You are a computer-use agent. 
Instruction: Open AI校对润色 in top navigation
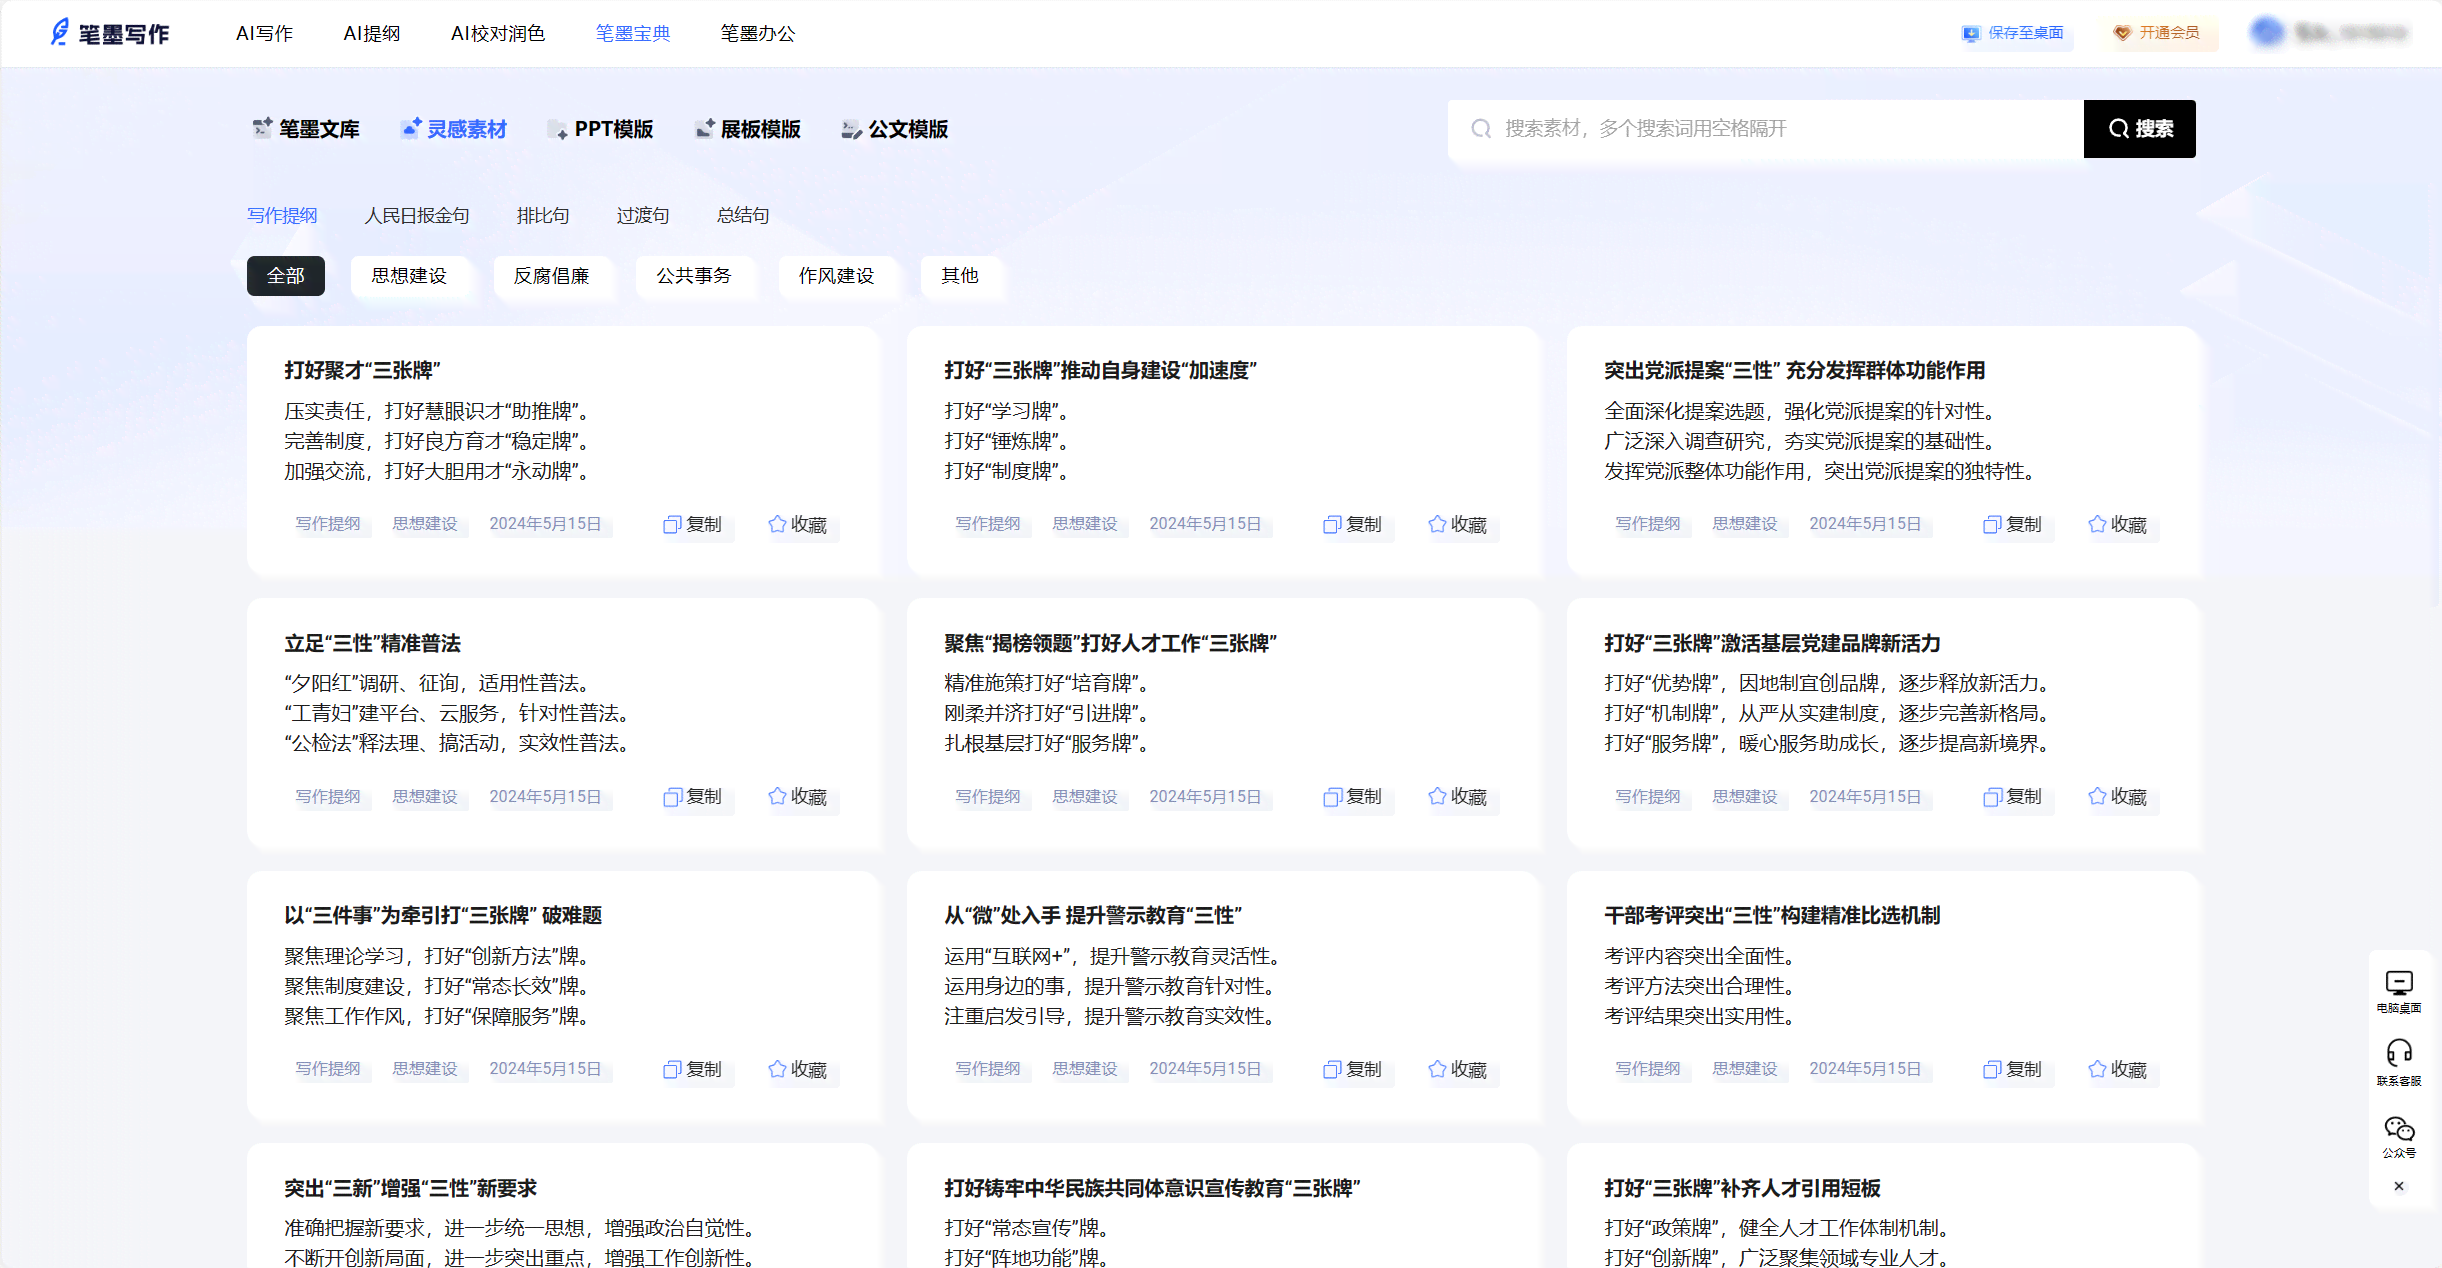pyautogui.click(x=498, y=33)
